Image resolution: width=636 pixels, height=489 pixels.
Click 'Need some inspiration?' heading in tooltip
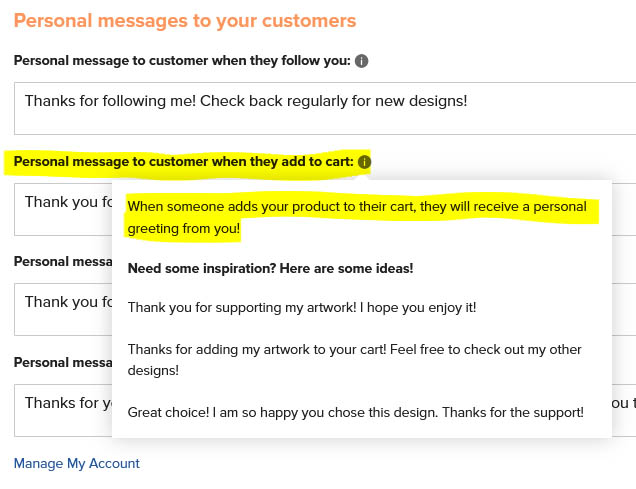click(x=271, y=268)
